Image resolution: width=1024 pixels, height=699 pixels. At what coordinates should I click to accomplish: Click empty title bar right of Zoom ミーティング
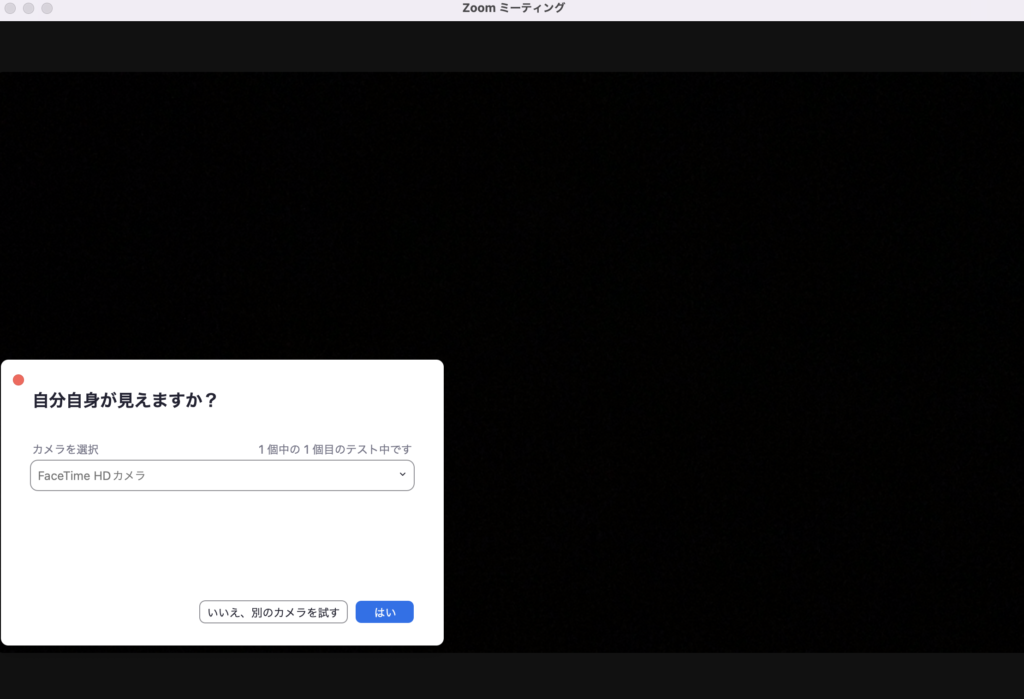point(800,8)
